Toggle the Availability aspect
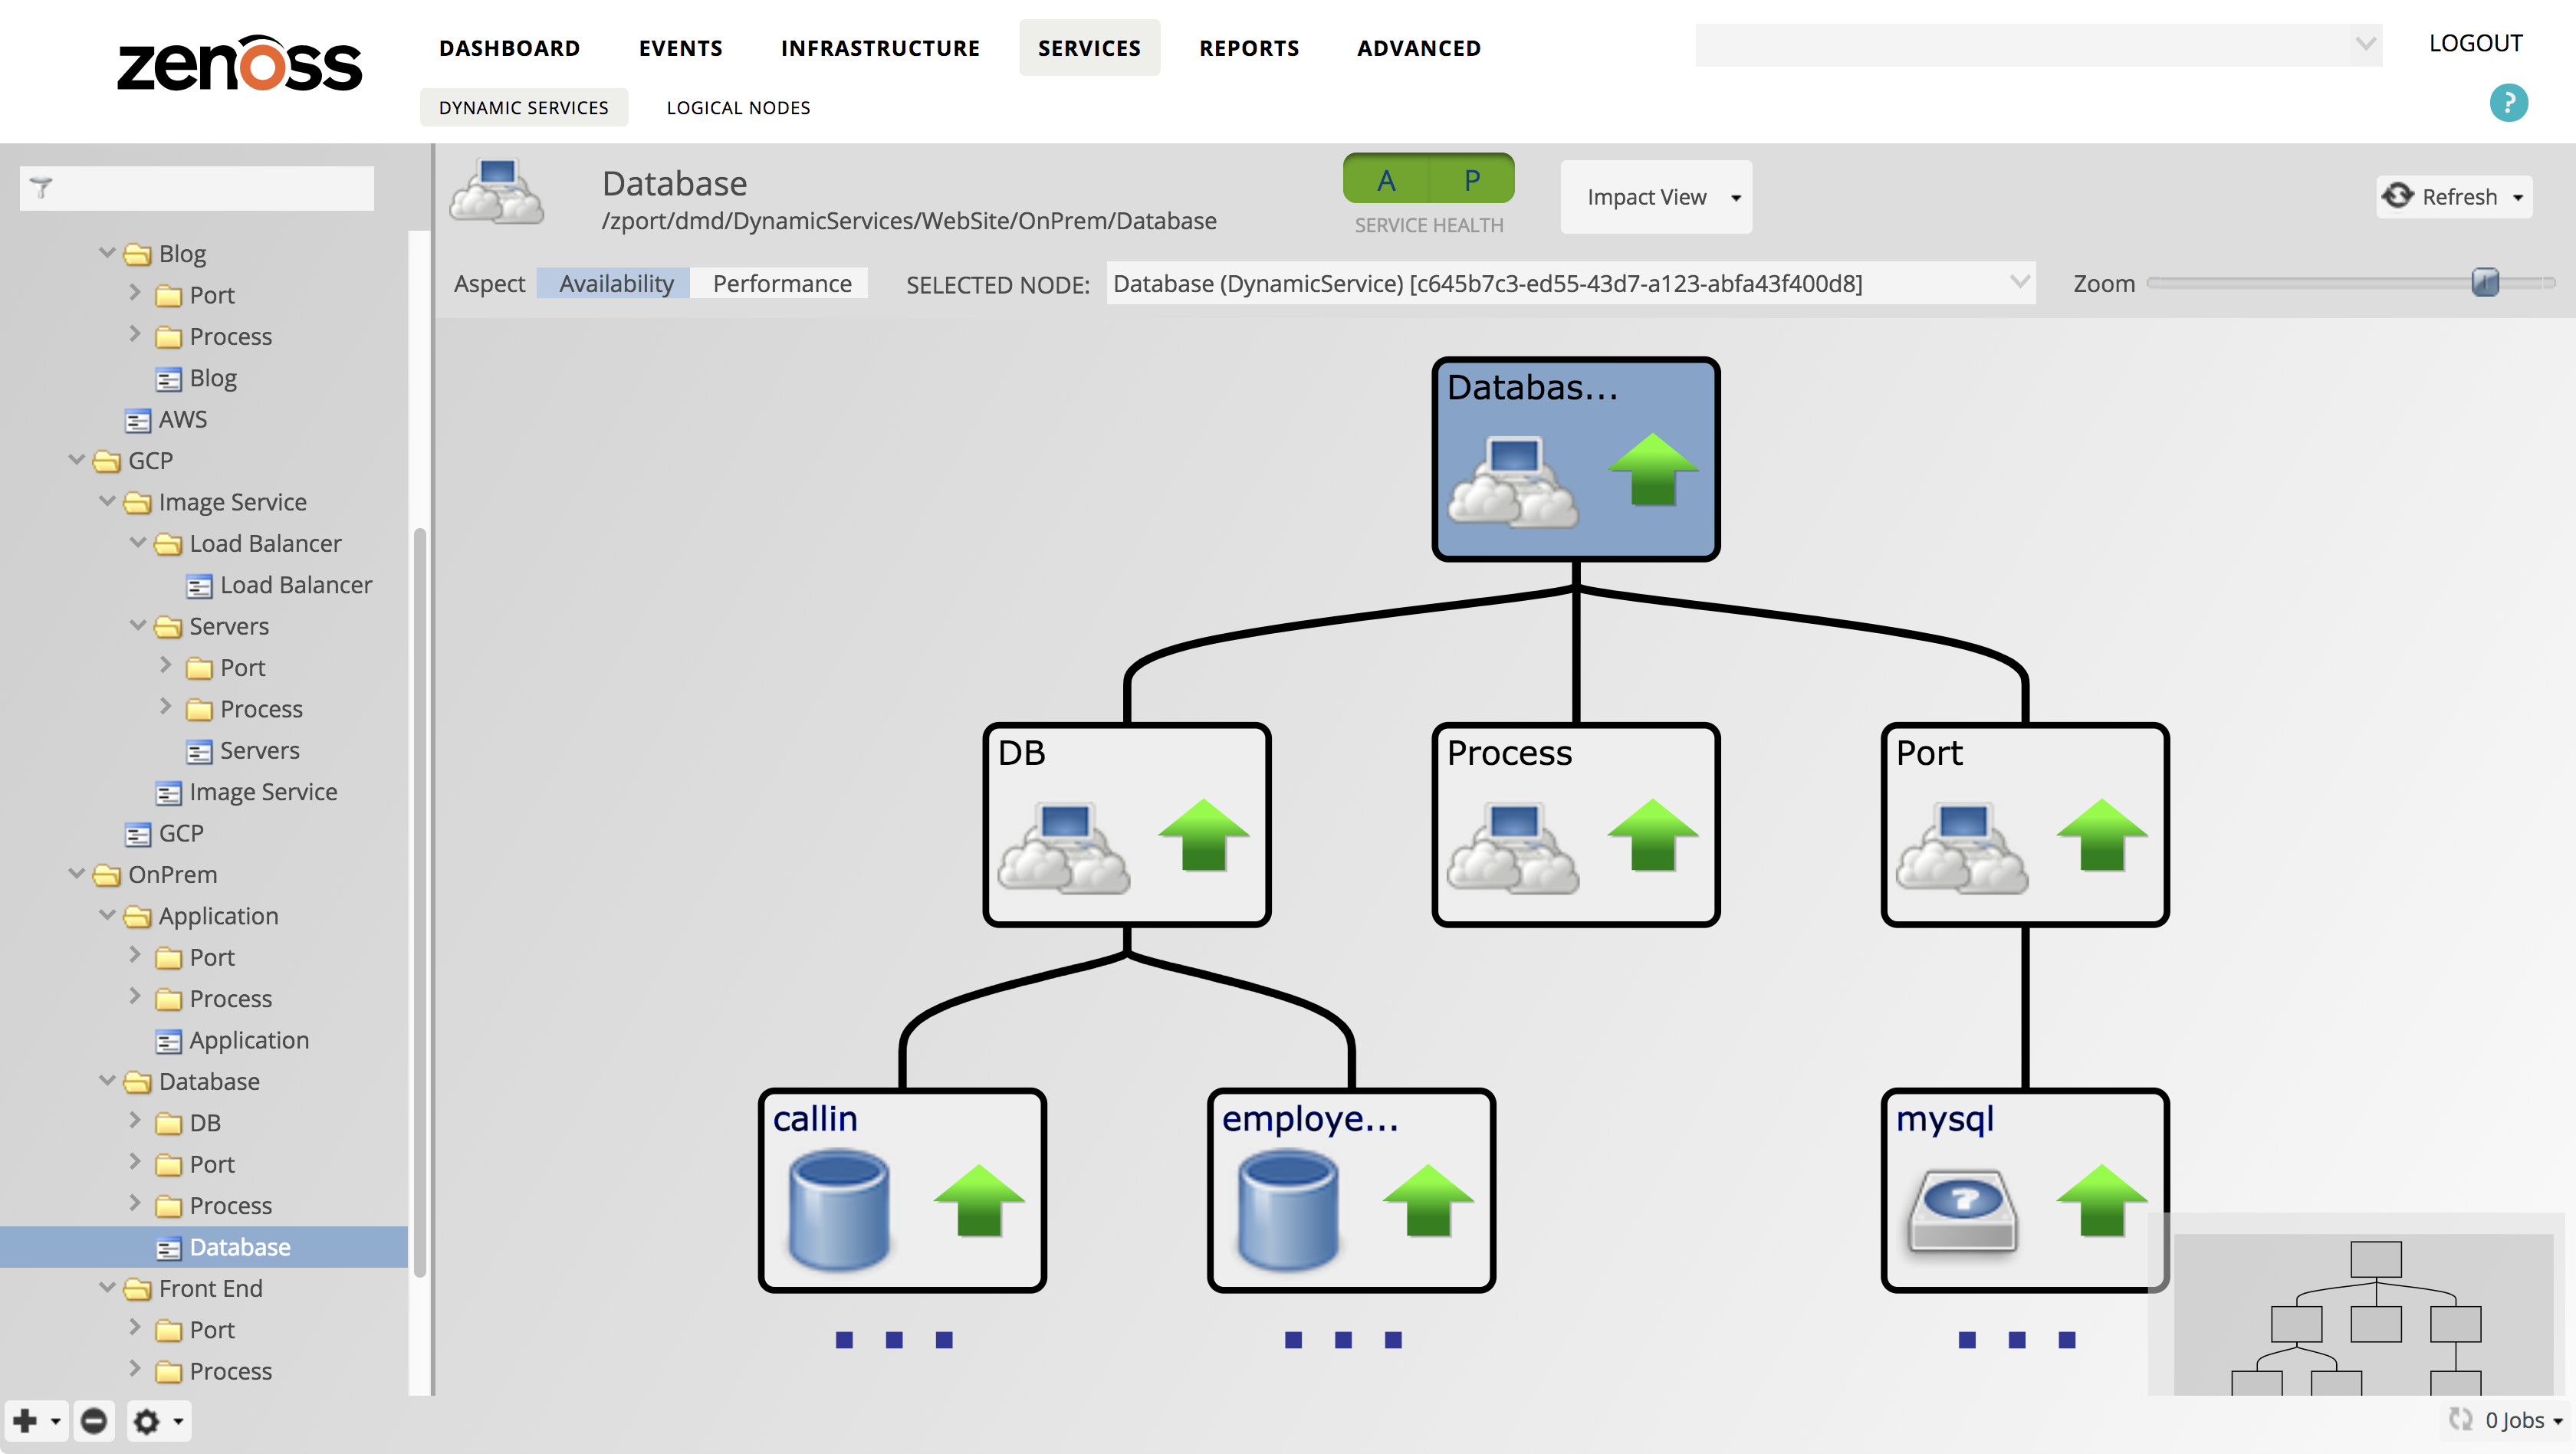This screenshot has width=2576, height=1454. coord(615,284)
